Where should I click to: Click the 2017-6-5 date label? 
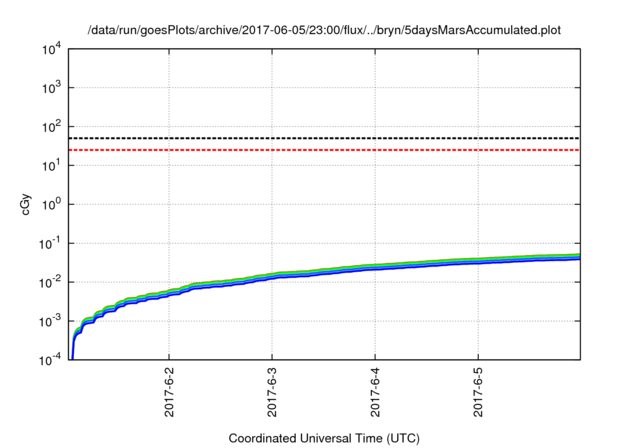point(478,392)
